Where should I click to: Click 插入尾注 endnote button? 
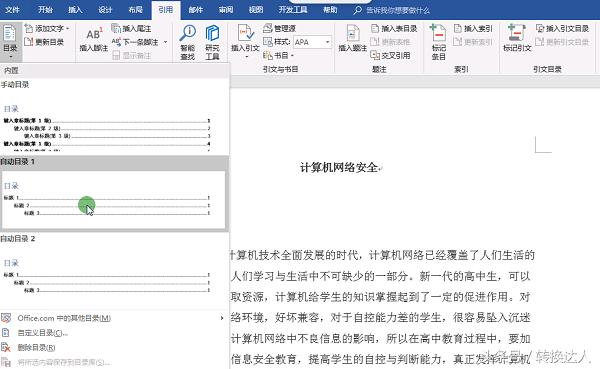pyautogui.click(x=131, y=28)
